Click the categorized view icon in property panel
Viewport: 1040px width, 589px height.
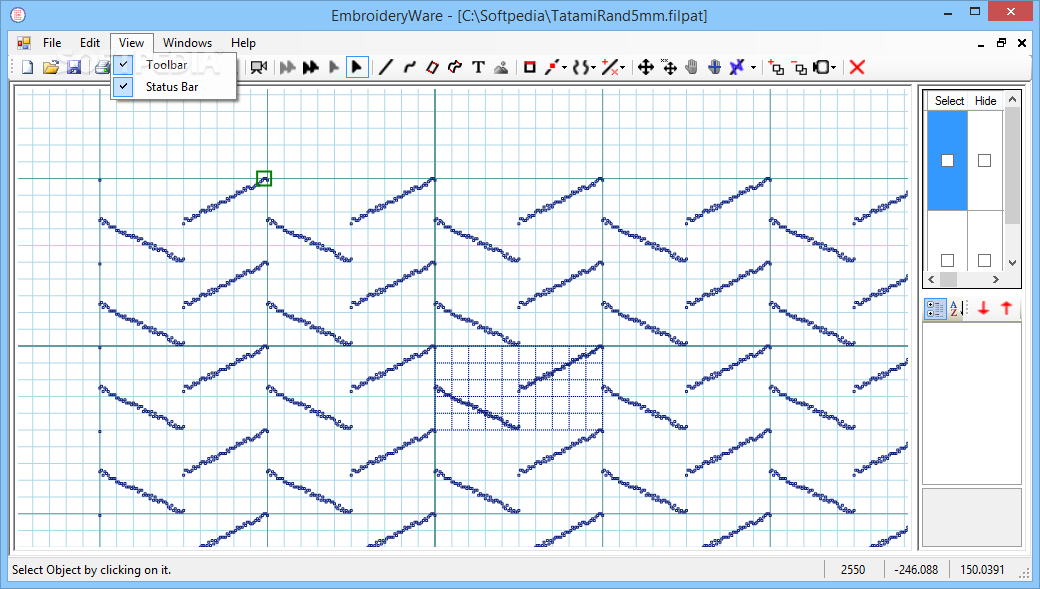click(x=935, y=308)
